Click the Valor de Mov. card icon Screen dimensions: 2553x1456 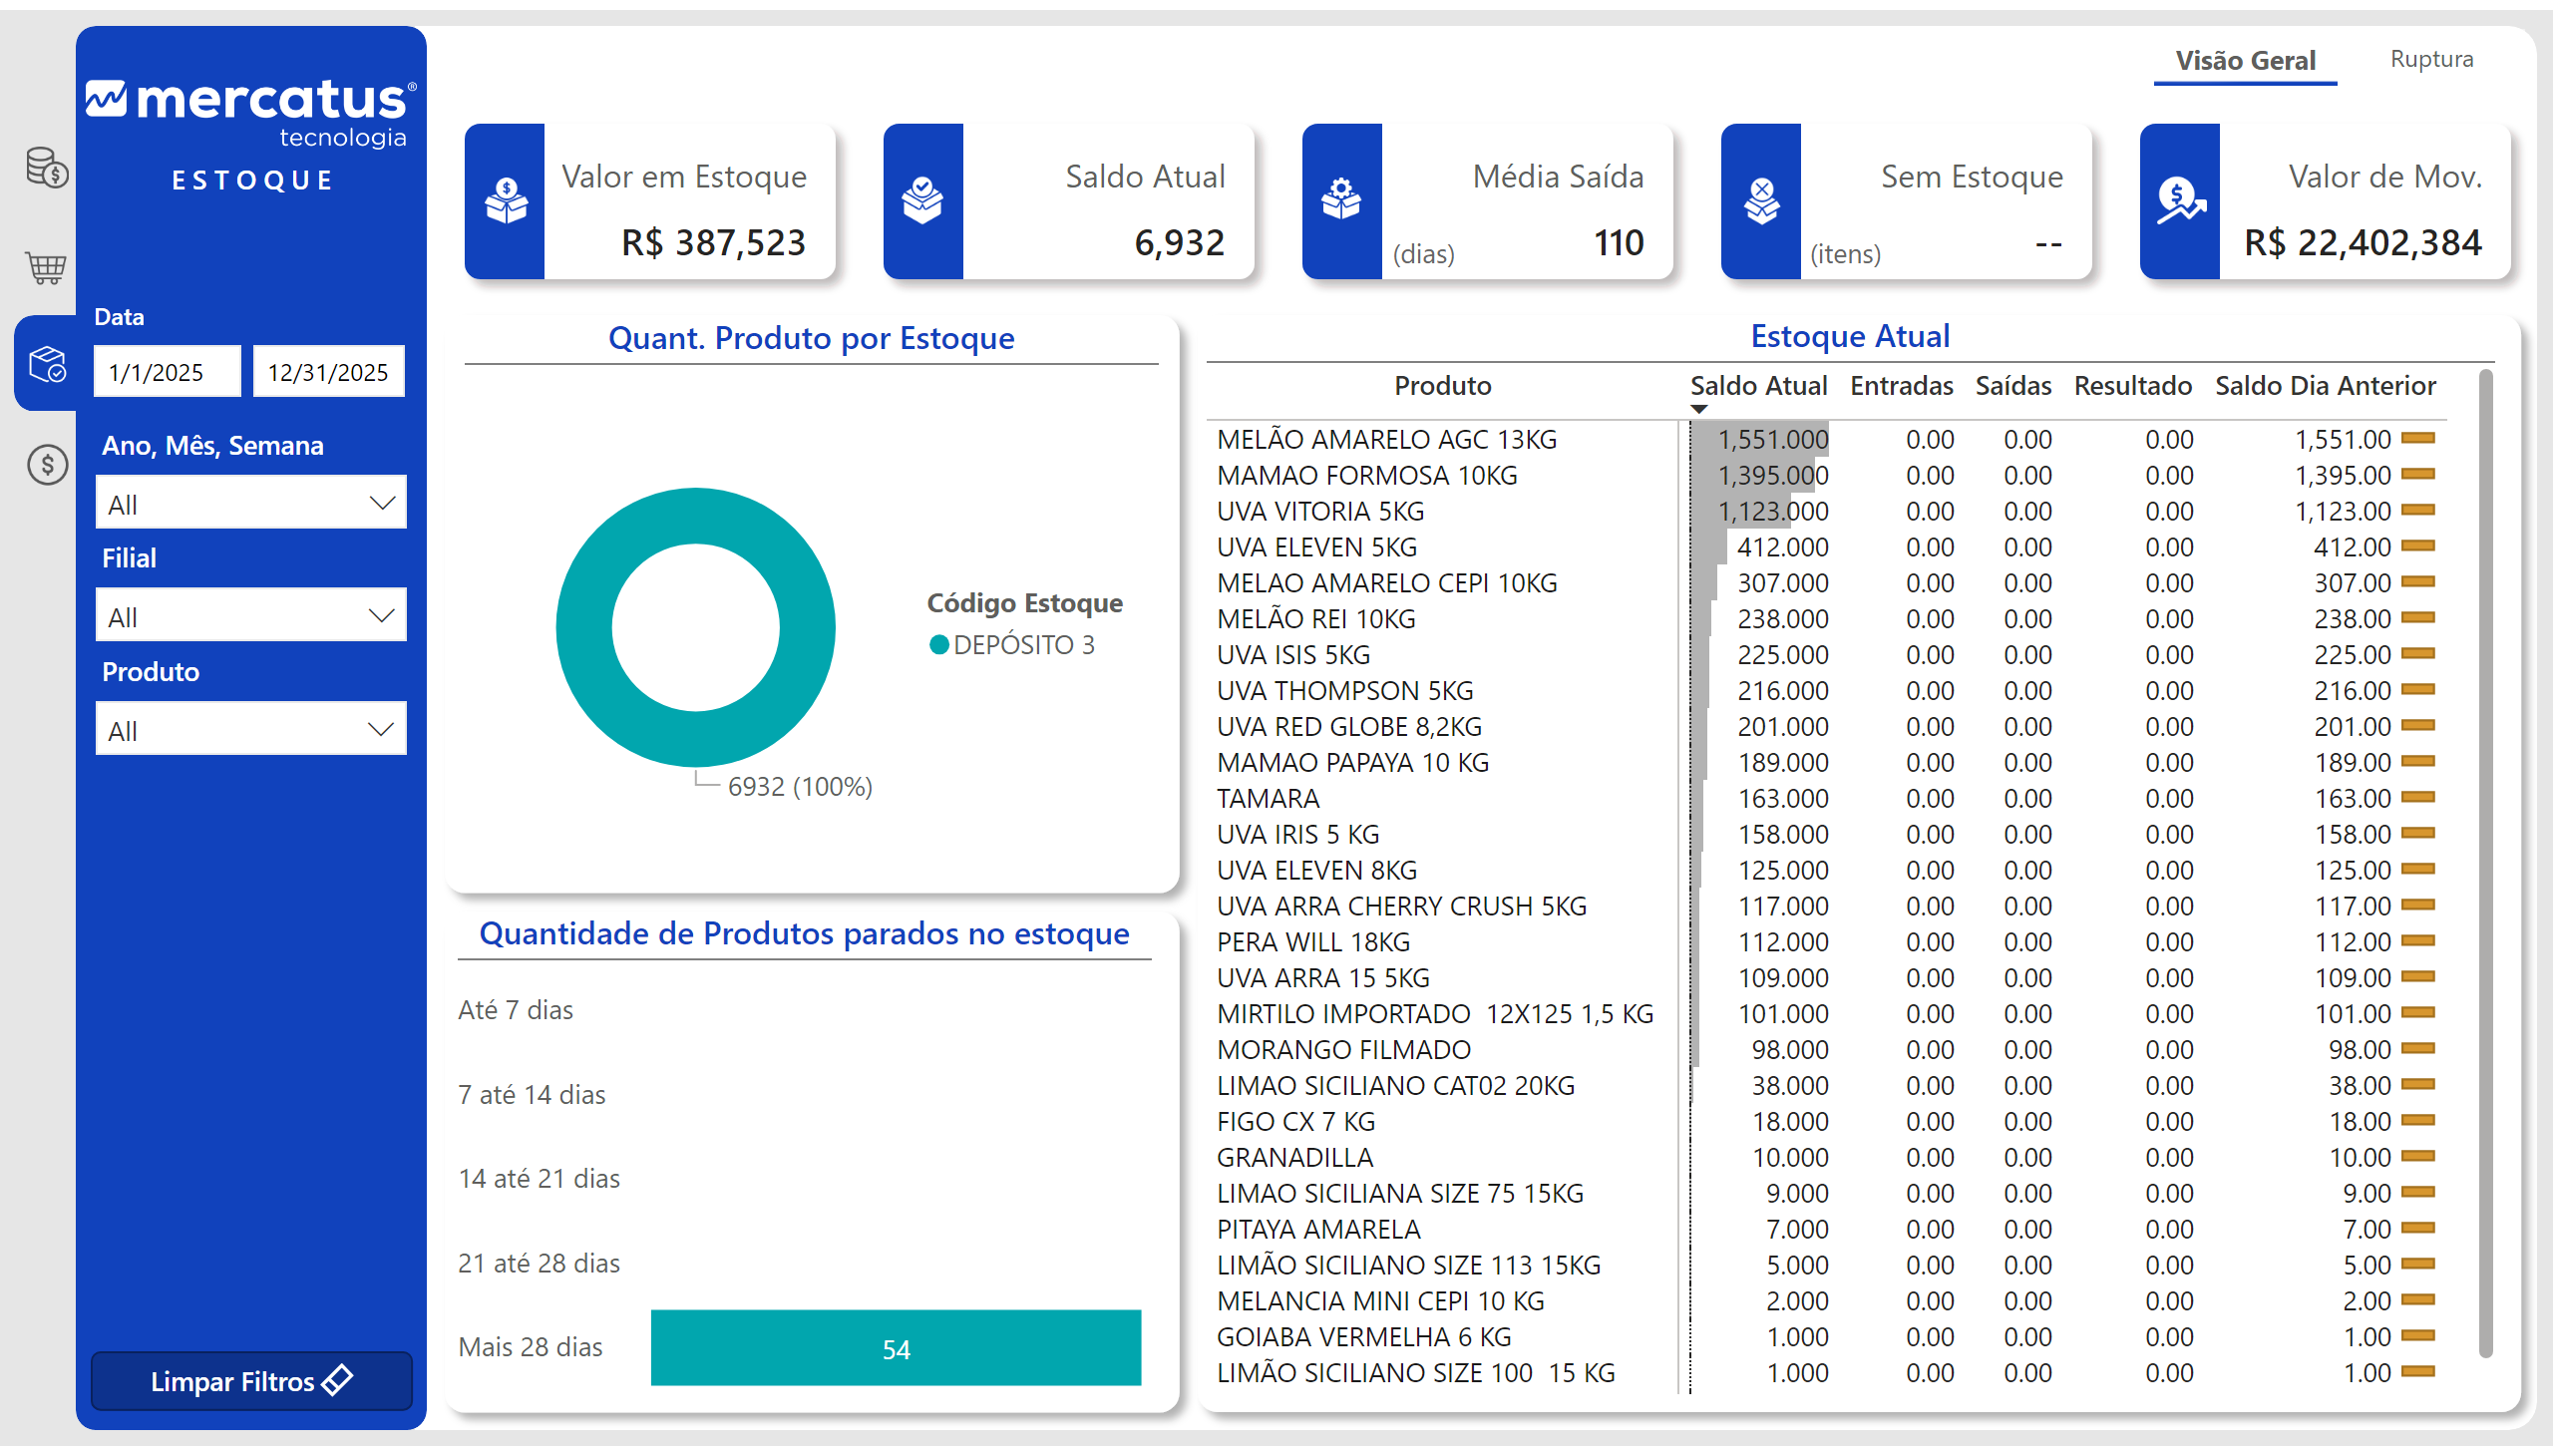point(2180,201)
